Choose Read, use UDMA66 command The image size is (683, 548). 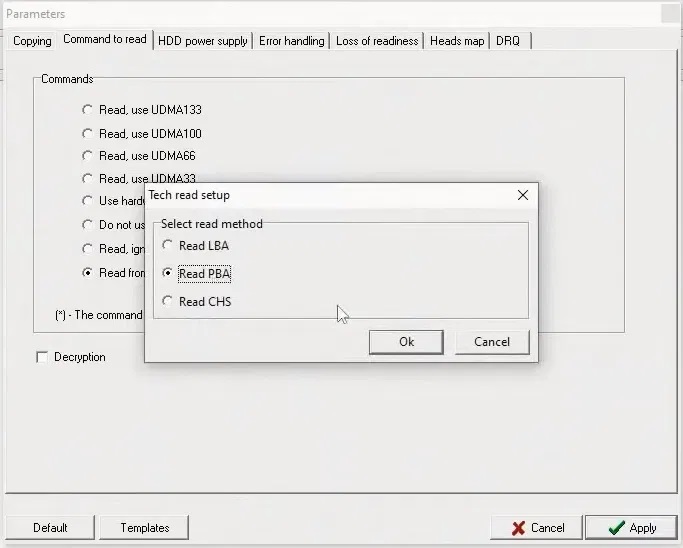tap(88, 157)
